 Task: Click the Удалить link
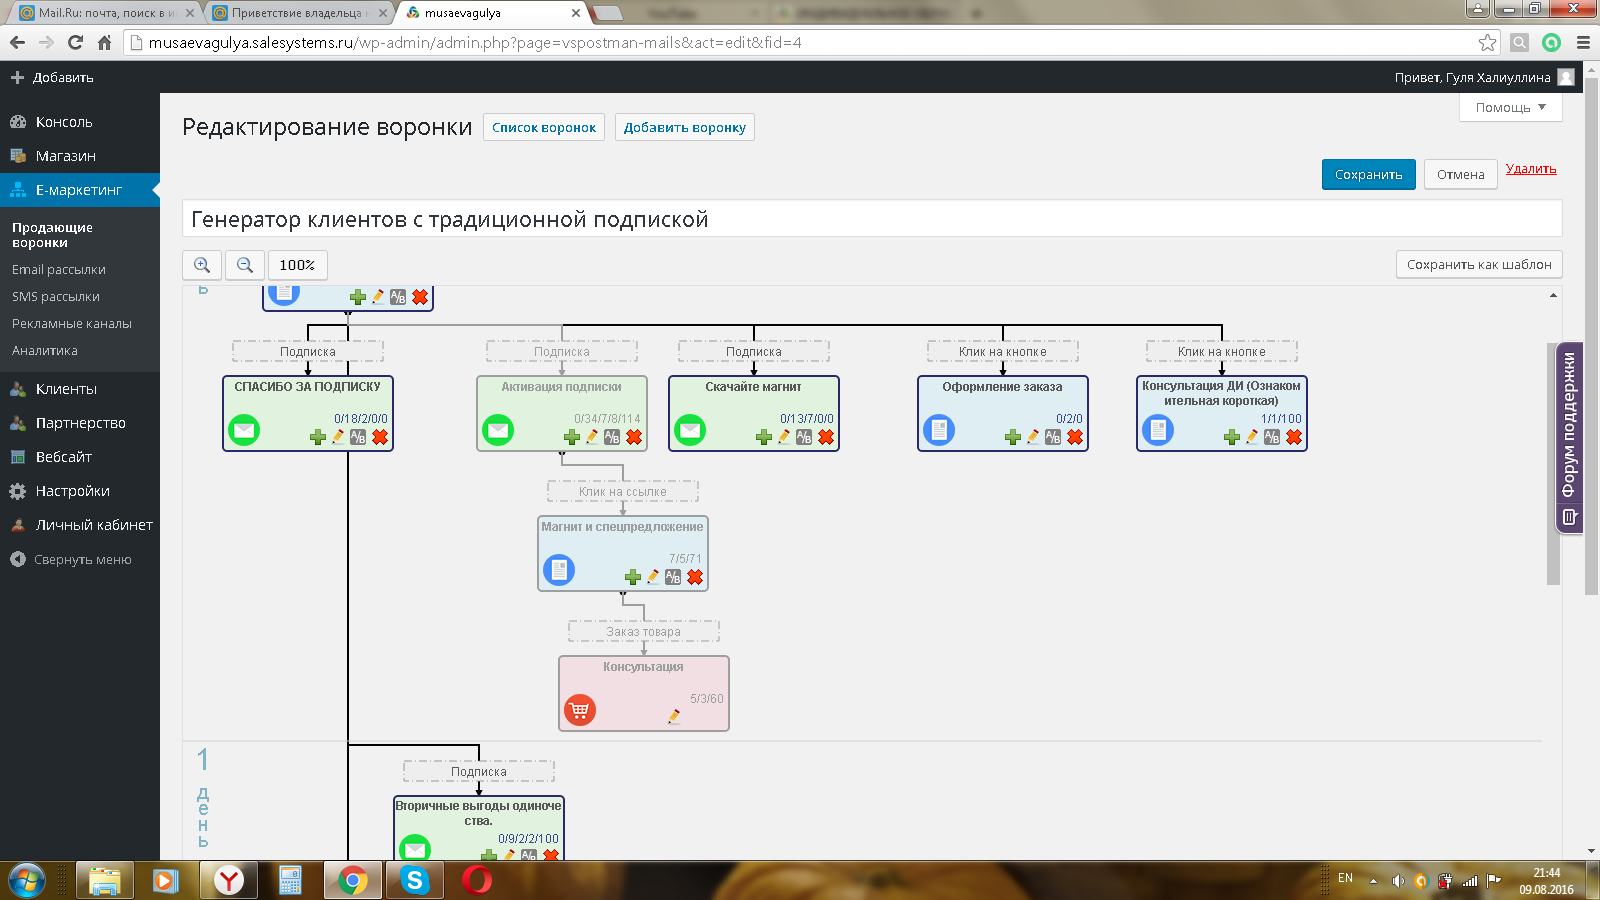pos(1531,169)
